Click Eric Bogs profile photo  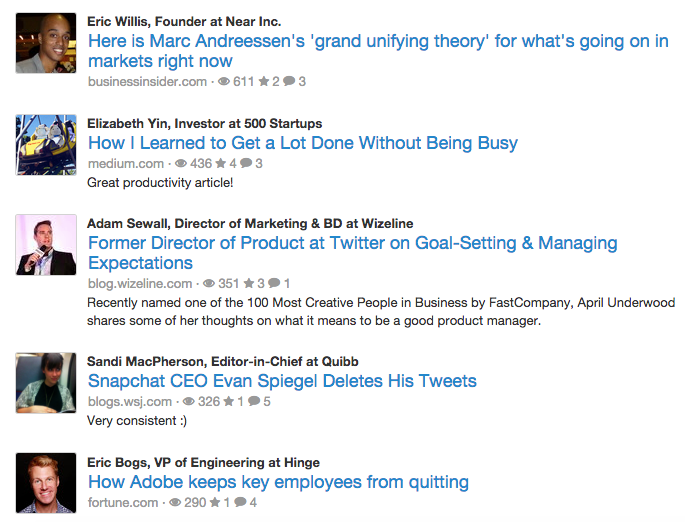[x=46, y=484]
